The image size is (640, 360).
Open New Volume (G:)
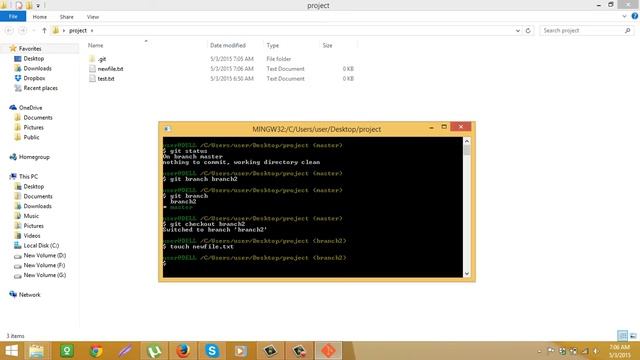pyautogui.click(x=44, y=275)
